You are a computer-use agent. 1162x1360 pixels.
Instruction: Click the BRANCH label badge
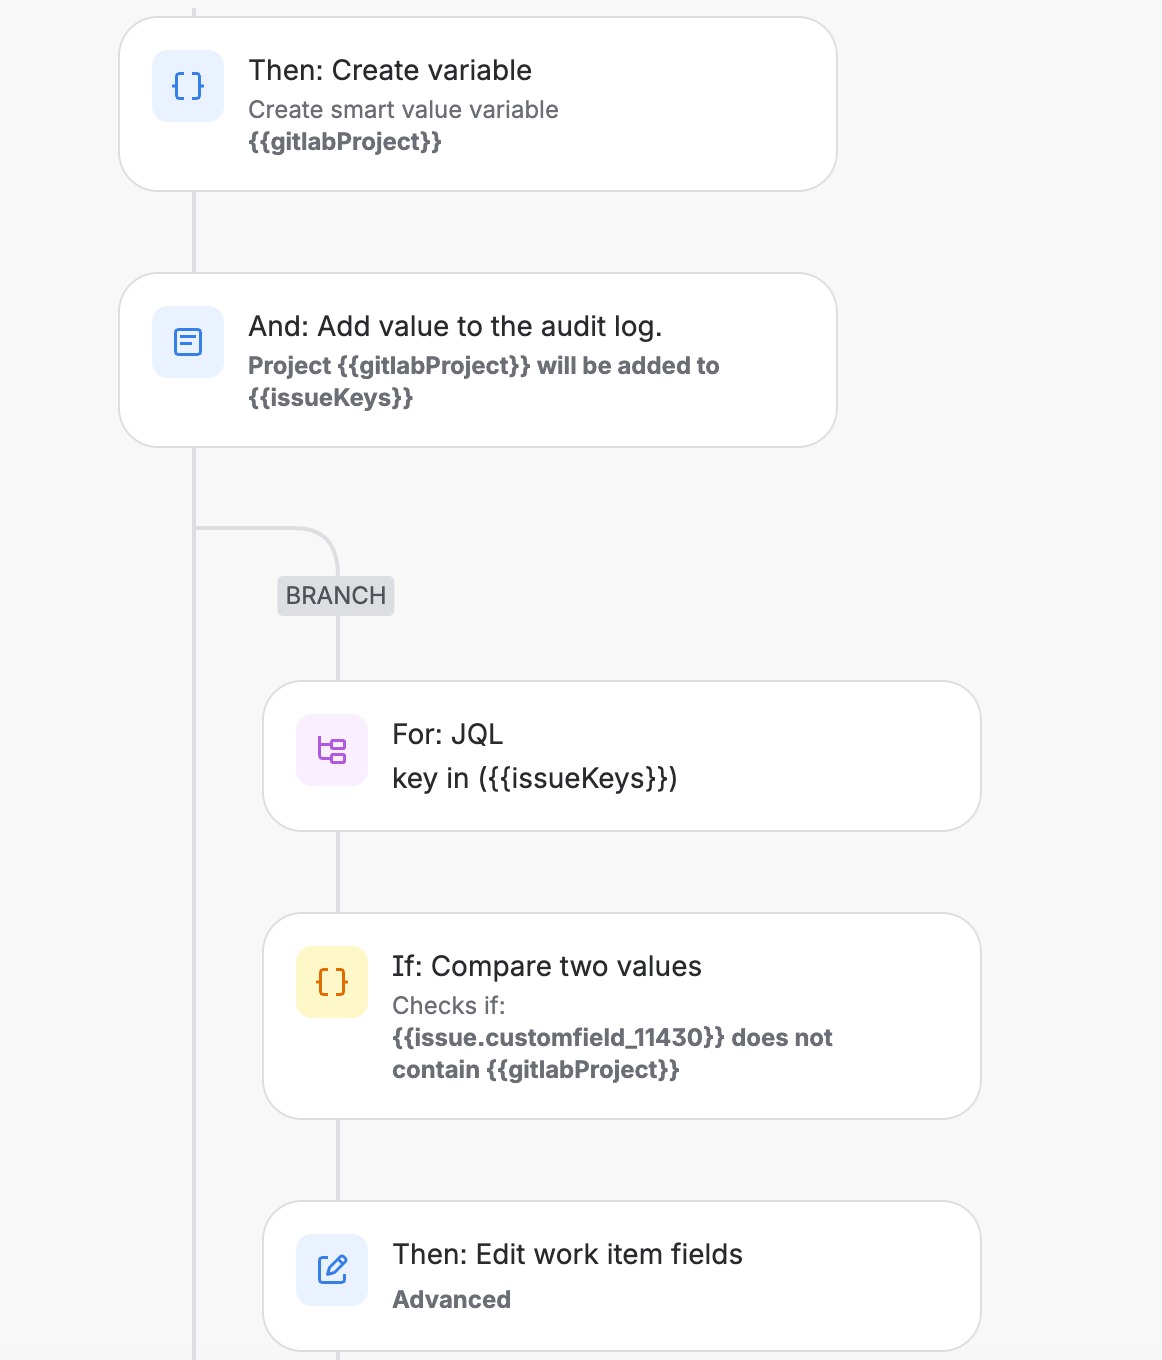tap(335, 595)
